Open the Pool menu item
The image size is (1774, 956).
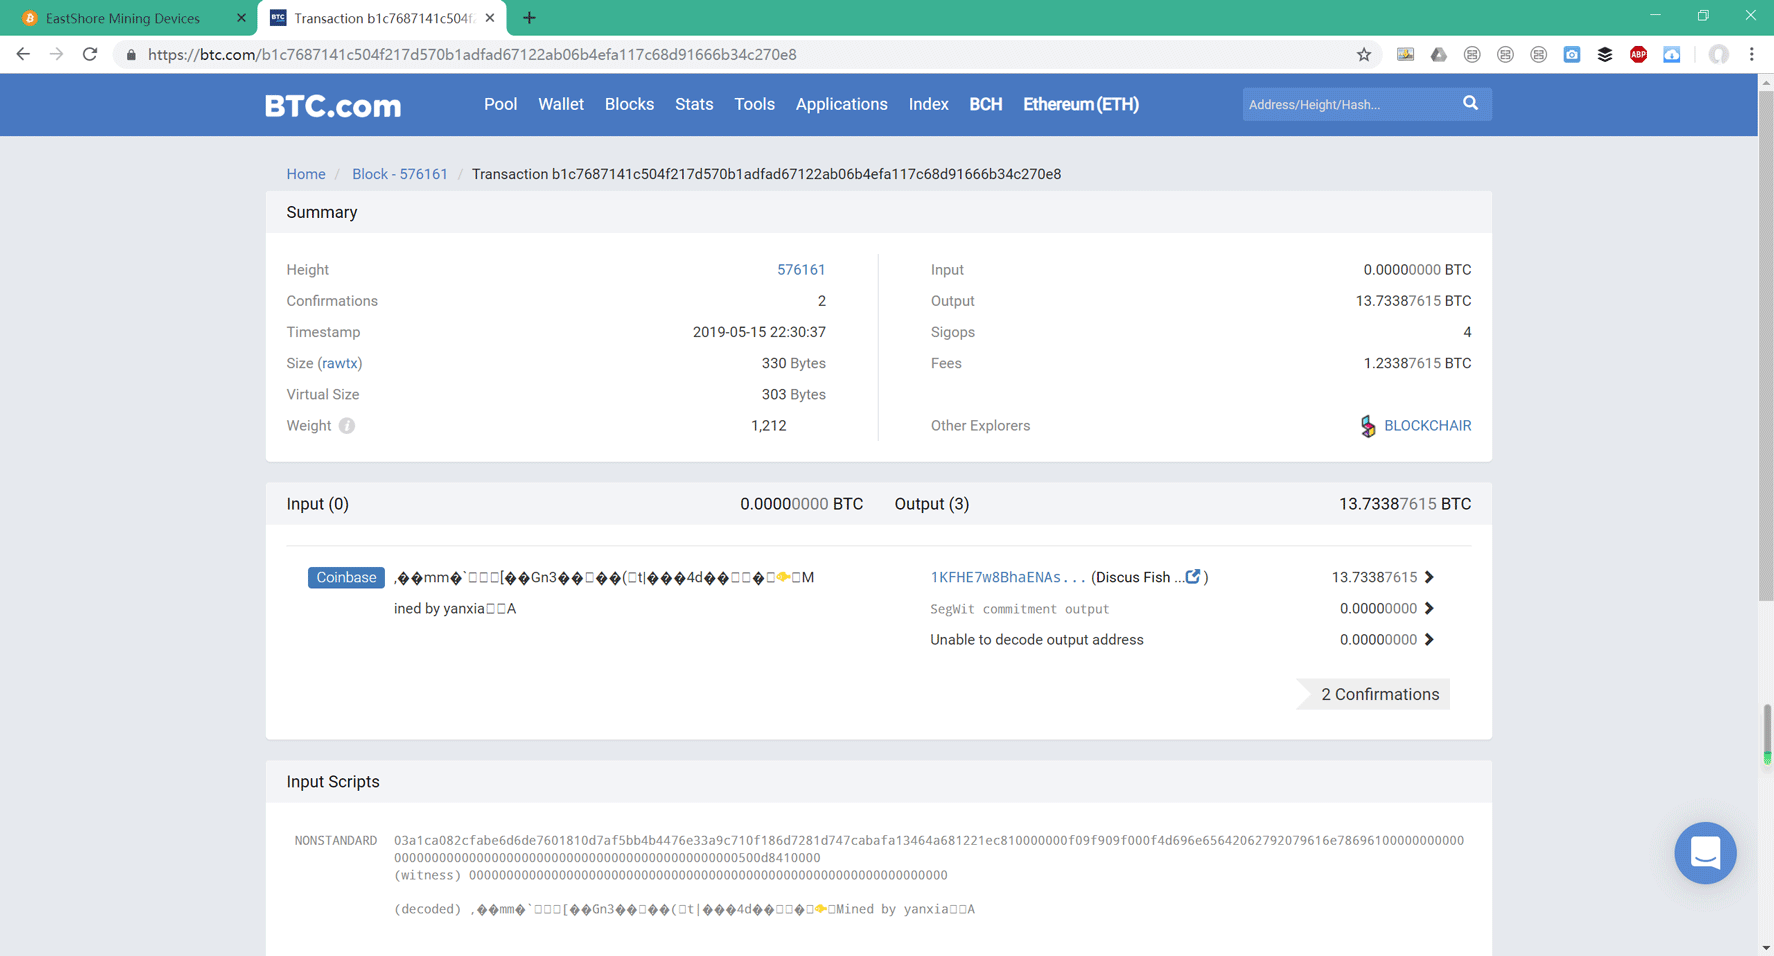[x=500, y=104]
